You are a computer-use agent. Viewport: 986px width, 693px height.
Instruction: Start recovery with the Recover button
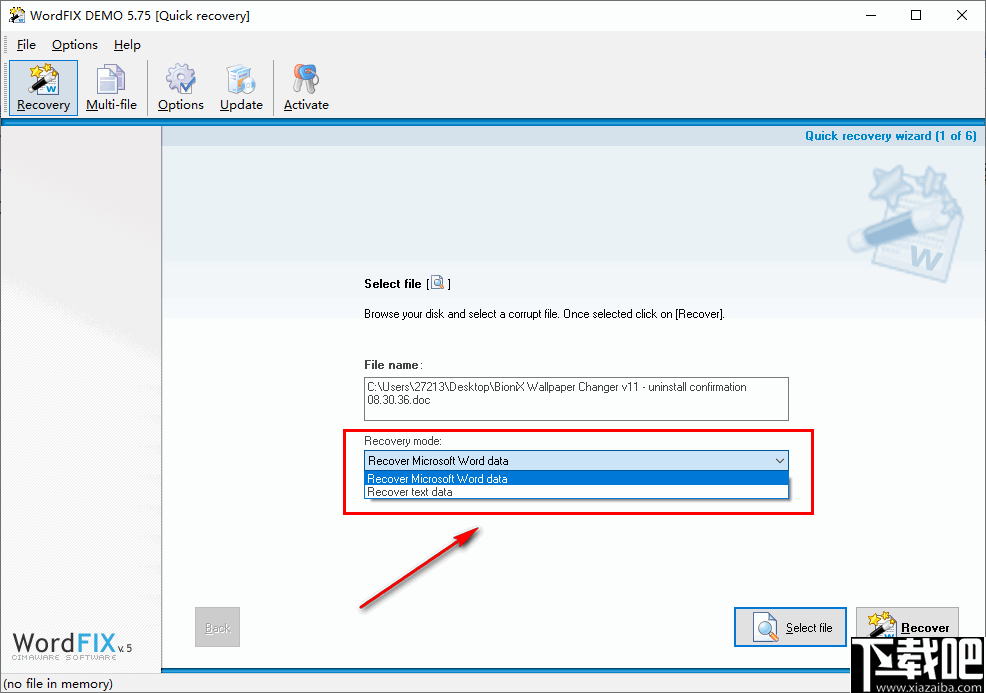click(x=907, y=627)
